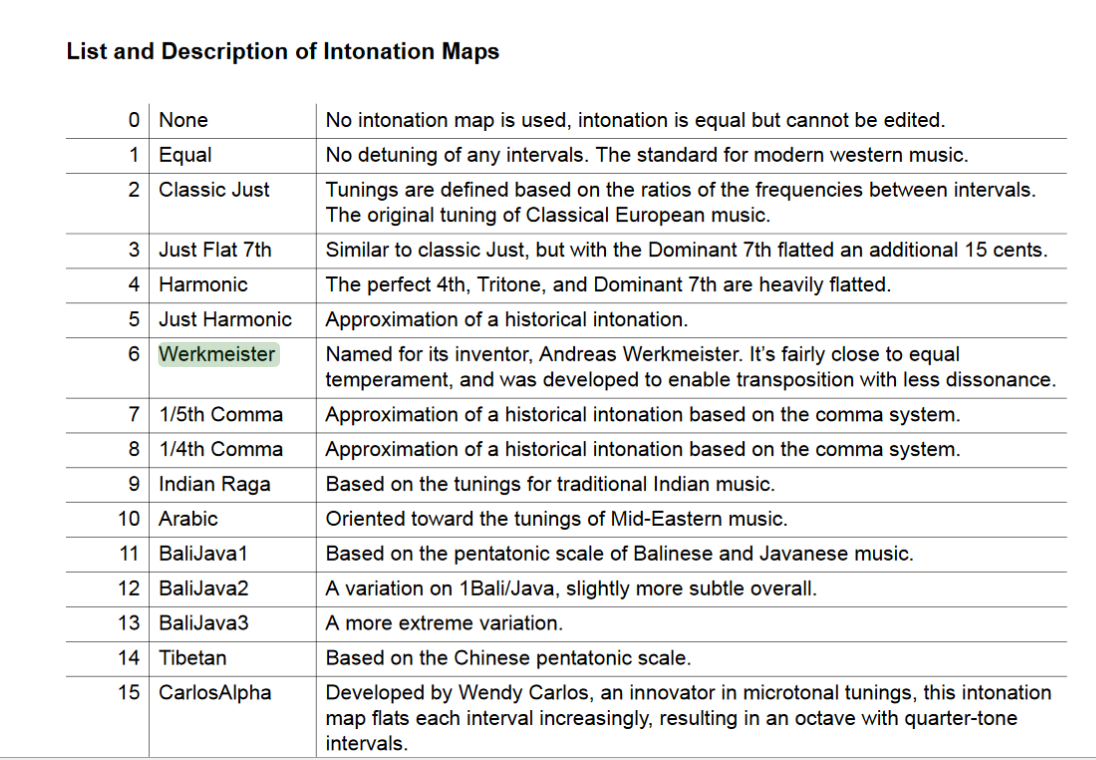Screen dimensions: 1096x760
Task: Click the 'CarlosAlpha' map name
Action: pyautogui.click(x=215, y=692)
